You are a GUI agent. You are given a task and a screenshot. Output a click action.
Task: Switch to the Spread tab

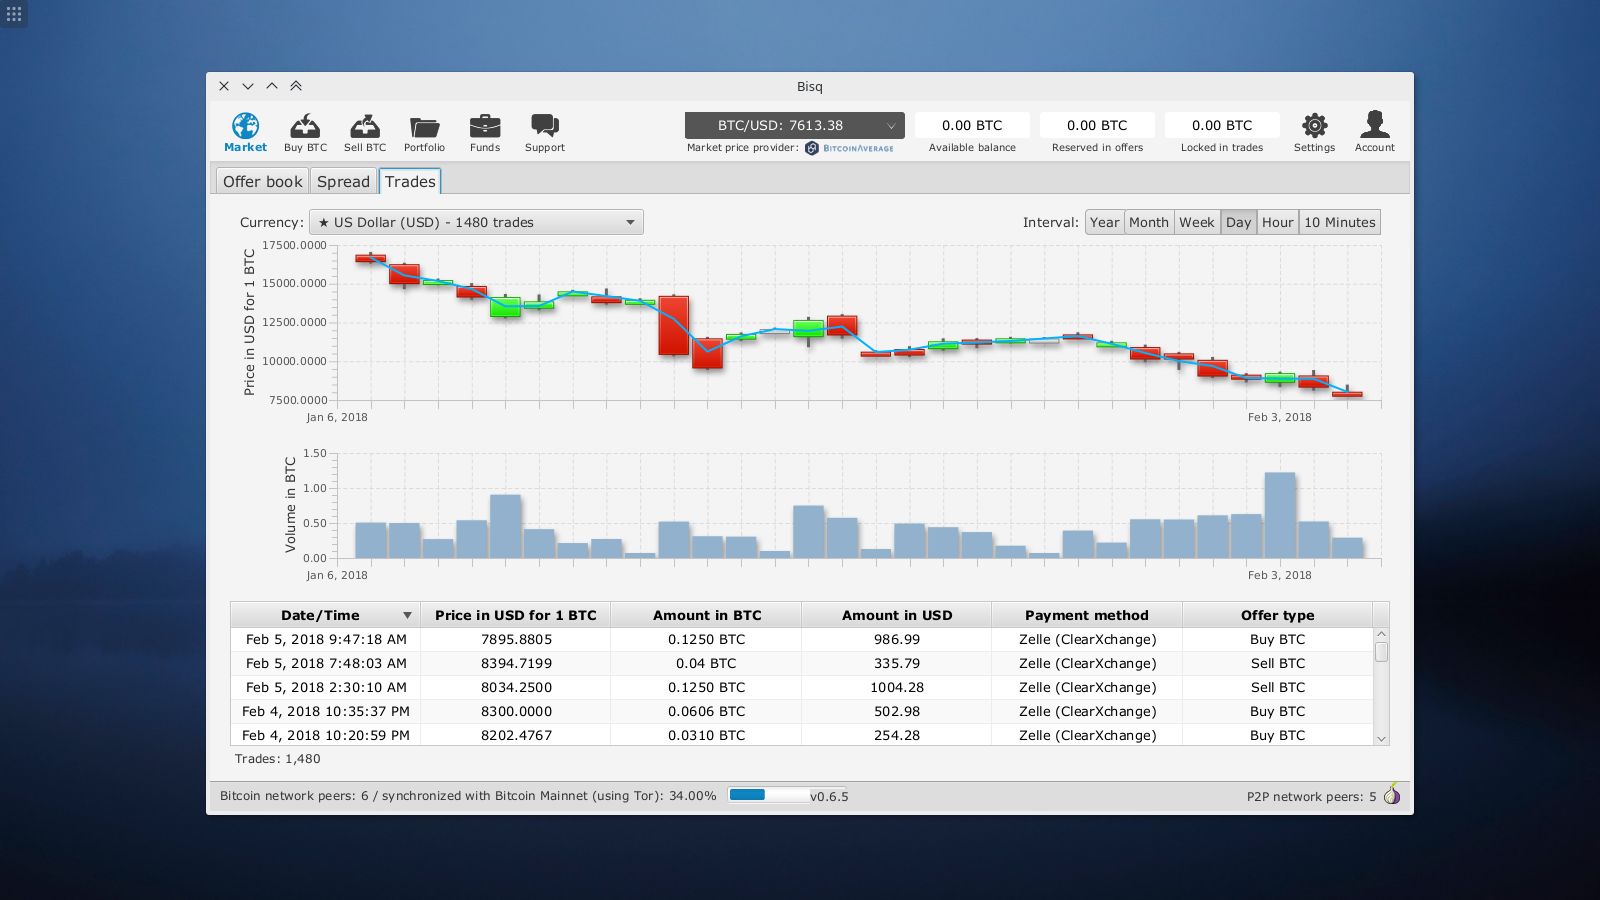click(343, 181)
